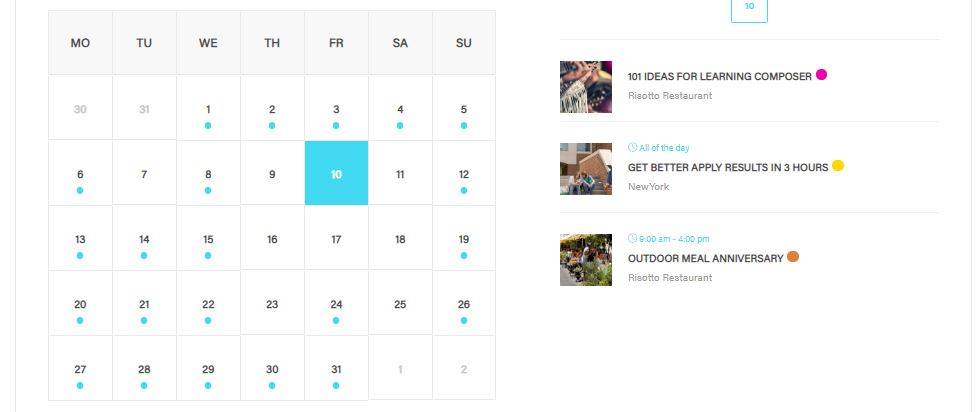Screen dimensions: 976x412
Task: Click the event dot under day 31
Action: 336,385
